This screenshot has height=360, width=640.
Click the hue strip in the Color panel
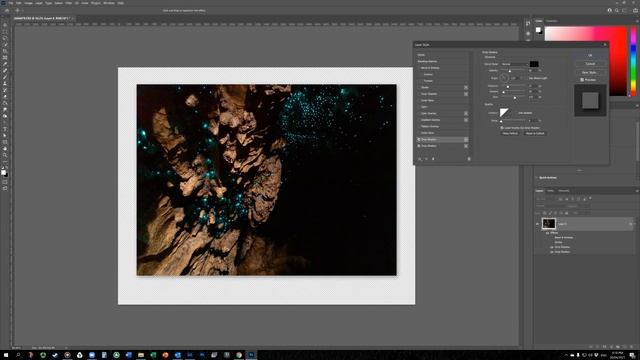click(x=633, y=61)
